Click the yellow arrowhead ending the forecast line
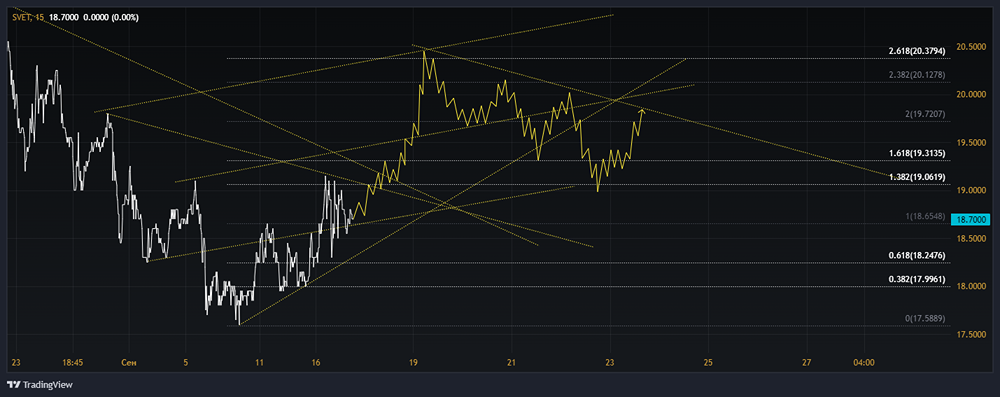Viewport: 1000px width, 397px height. [x=642, y=112]
